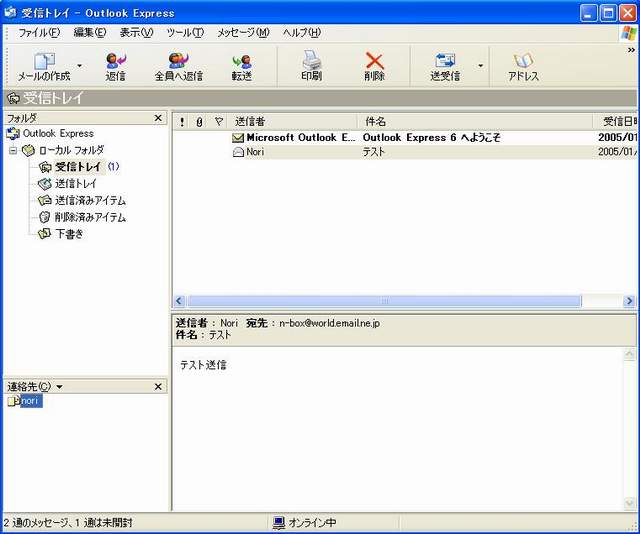Viewport: 640px width, 534px height.
Task: Click the テスト送信 message body text
Action: (x=203, y=365)
